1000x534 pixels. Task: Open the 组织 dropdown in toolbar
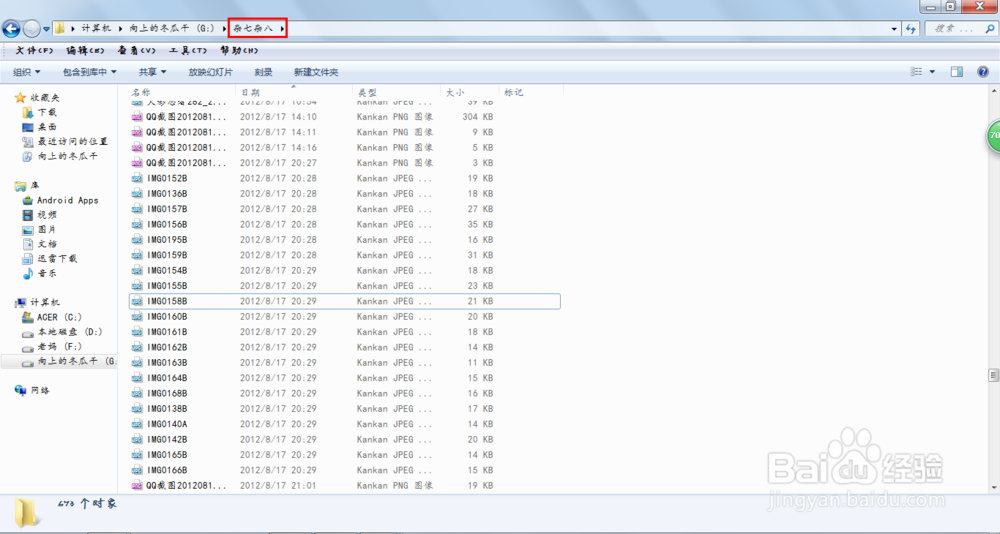[x=27, y=72]
